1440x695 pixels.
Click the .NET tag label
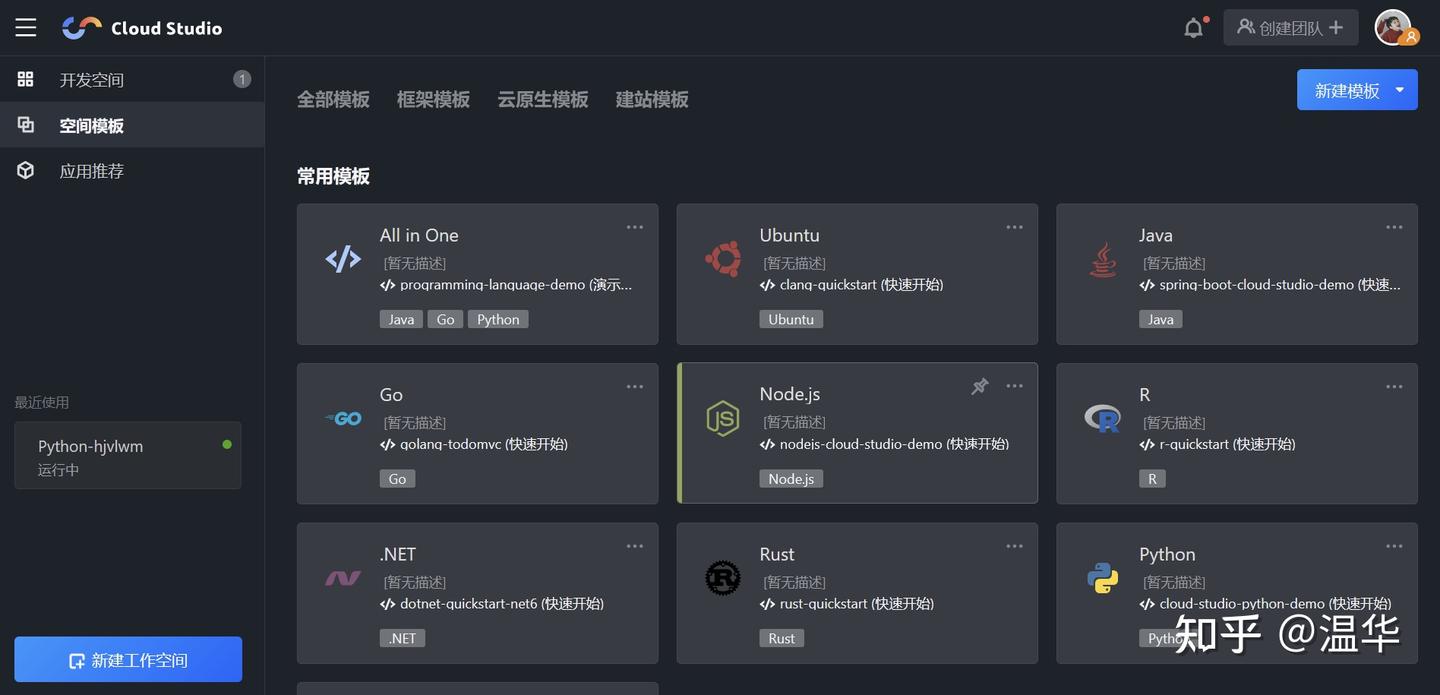pyautogui.click(x=402, y=638)
